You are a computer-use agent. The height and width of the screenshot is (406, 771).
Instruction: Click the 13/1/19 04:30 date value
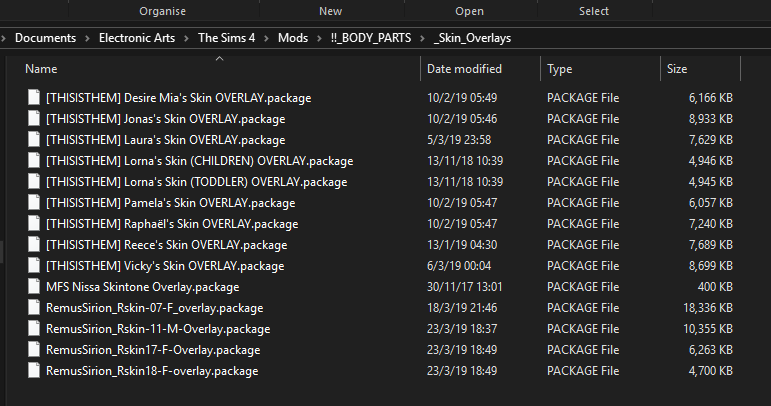pos(462,245)
